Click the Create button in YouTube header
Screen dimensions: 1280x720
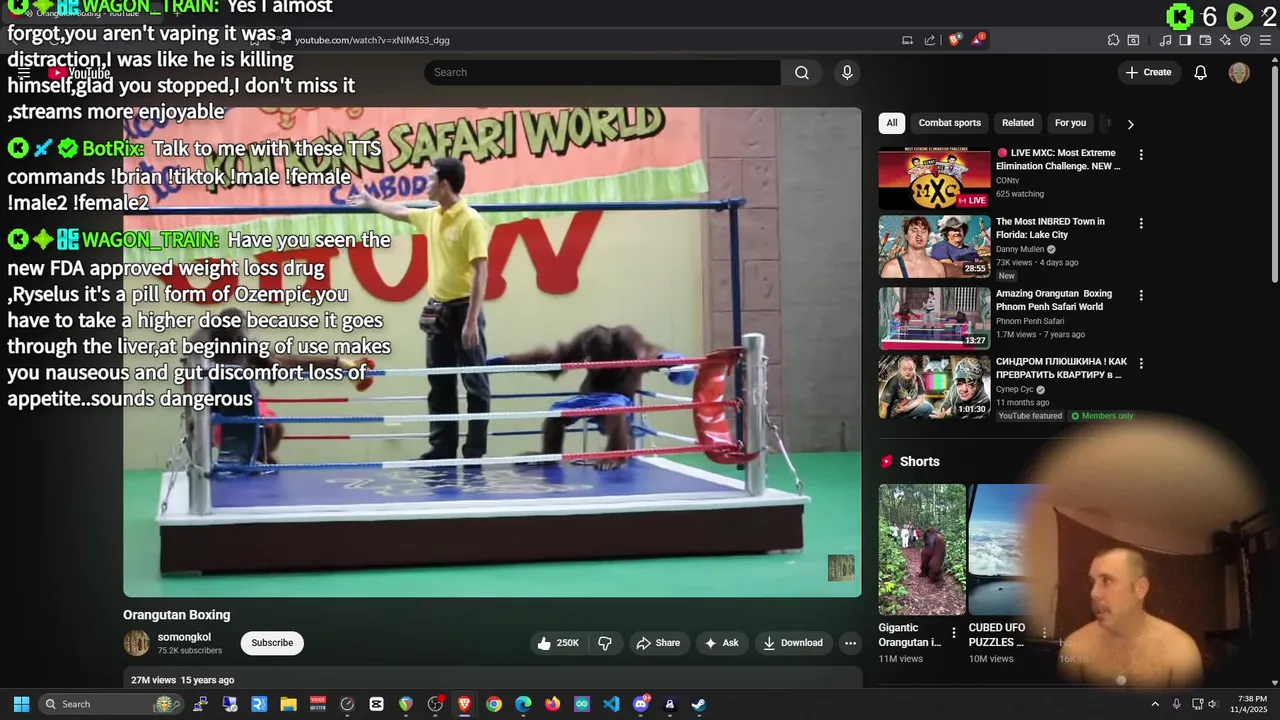(x=1148, y=72)
